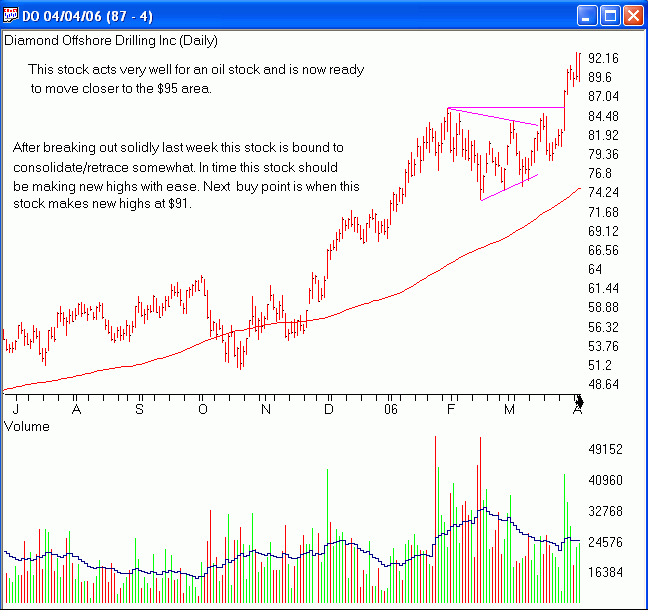Click price label 56.32
The image size is (648, 610).
point(603,327)
